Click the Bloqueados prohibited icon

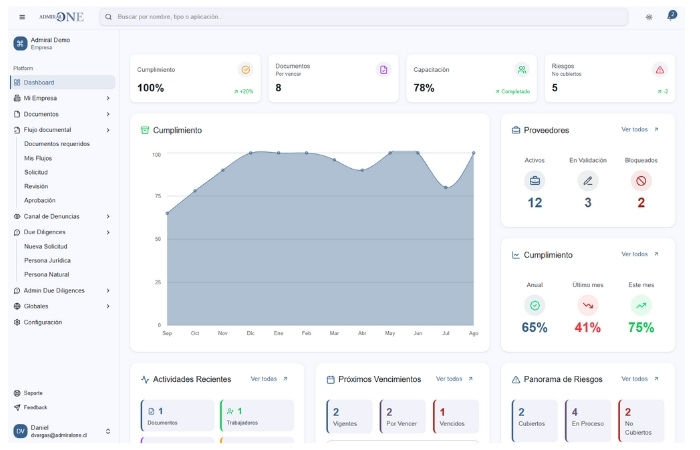(641, 181)
